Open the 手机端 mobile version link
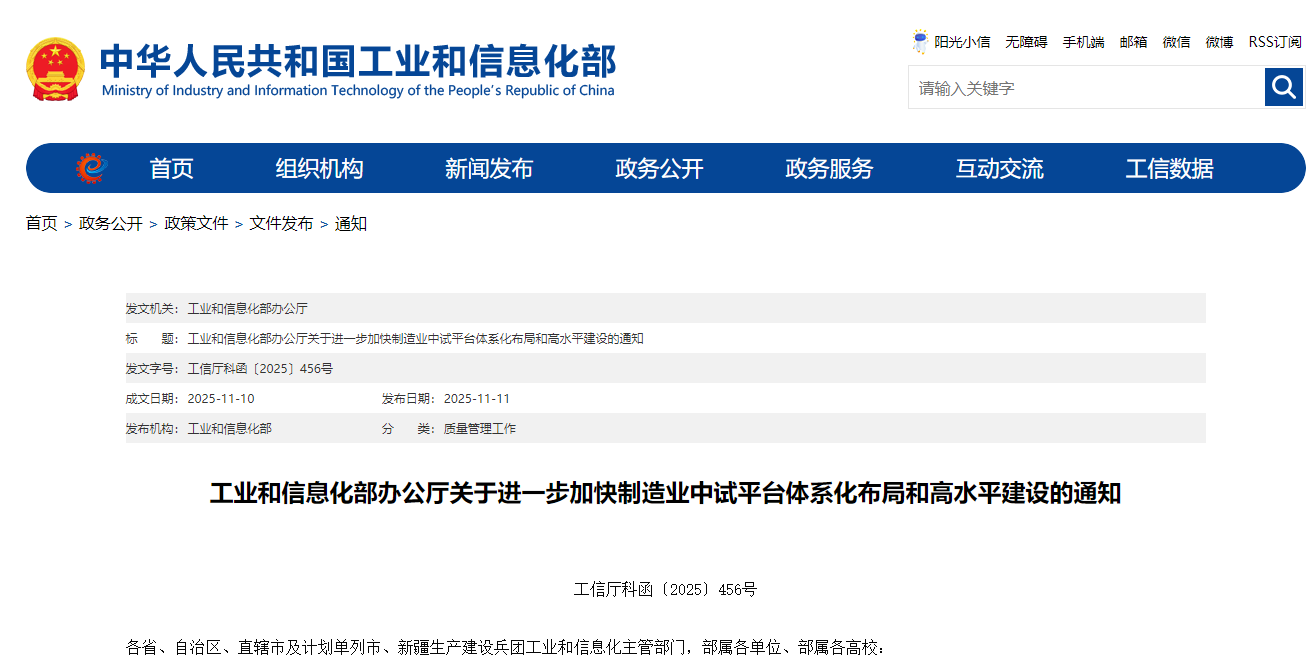 (x=1083, y=42)
